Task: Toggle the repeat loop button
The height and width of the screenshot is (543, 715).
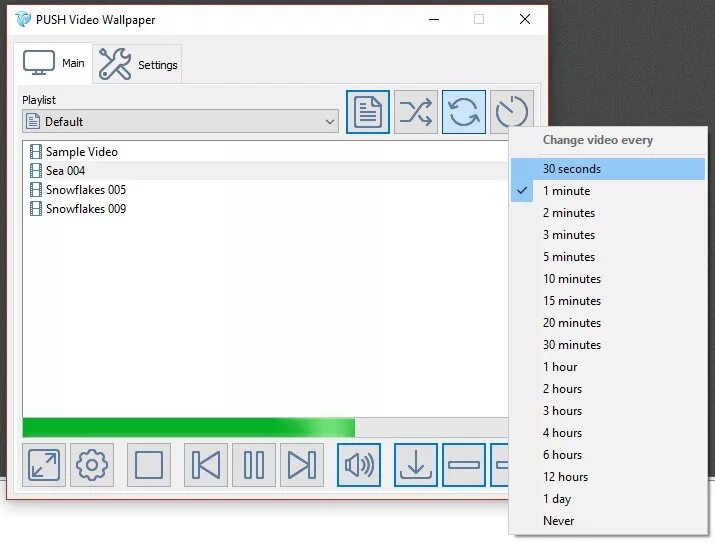Action: pyautogui.click(x=464, y=112)
